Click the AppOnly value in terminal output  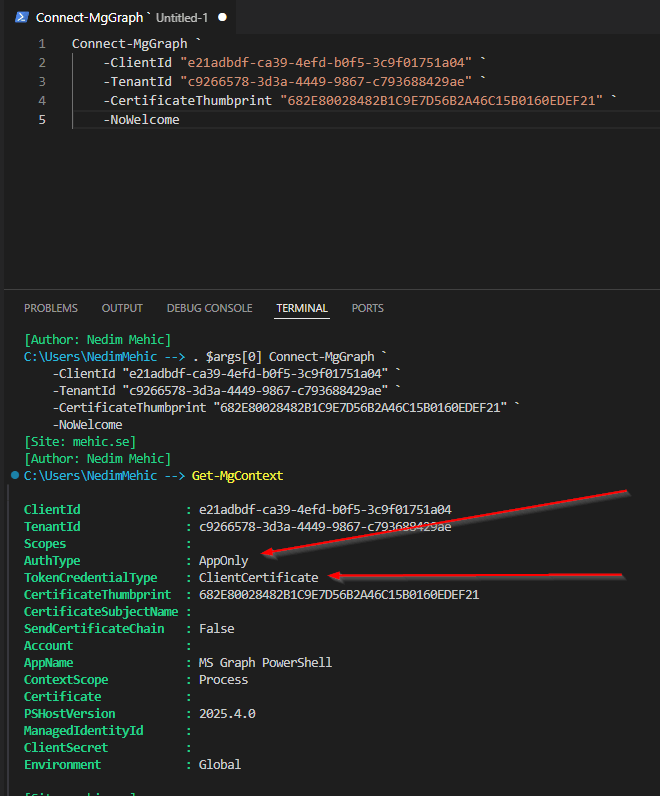[x=223, y=561]
